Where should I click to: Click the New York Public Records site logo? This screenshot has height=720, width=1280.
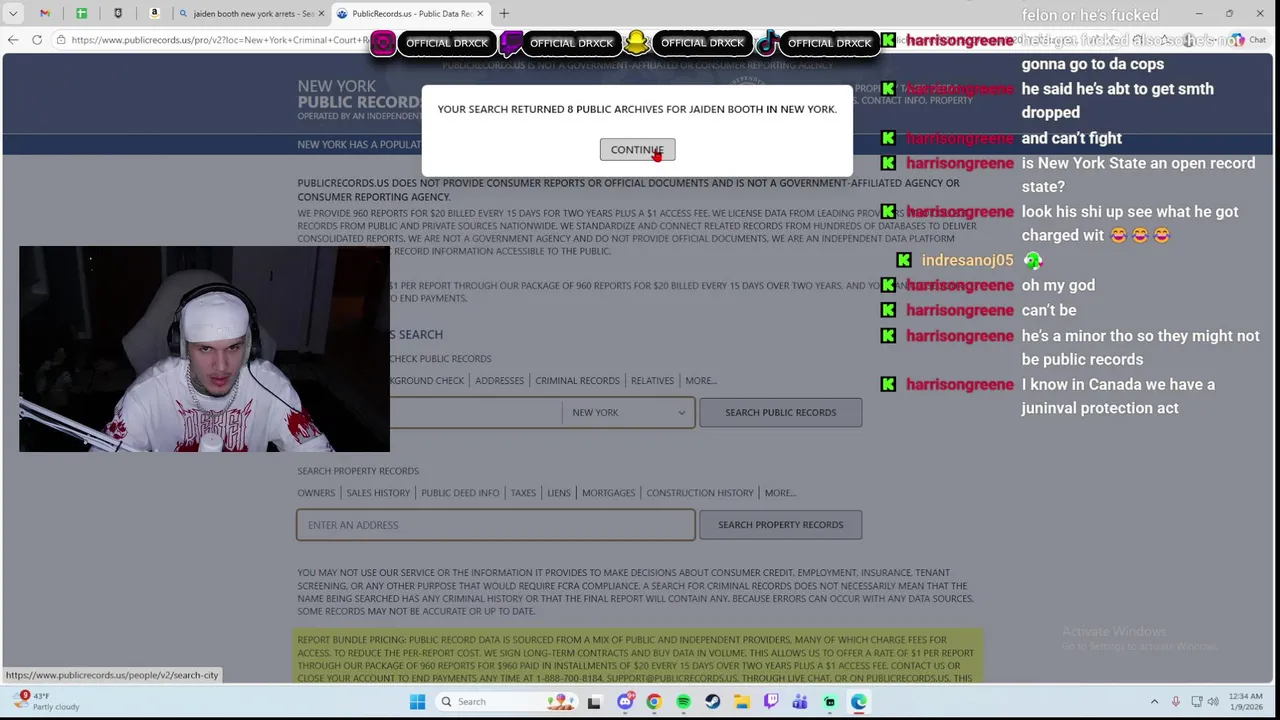pyautogui.click(x=358, y=101)
